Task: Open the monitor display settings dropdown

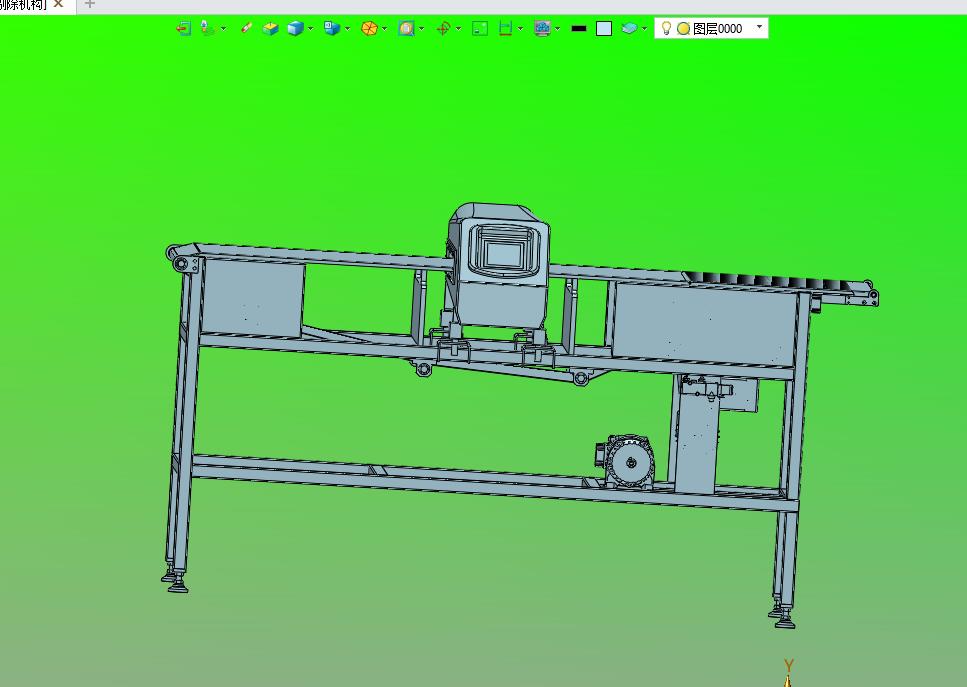Action: pyautogui.click(x=558, y=28)
